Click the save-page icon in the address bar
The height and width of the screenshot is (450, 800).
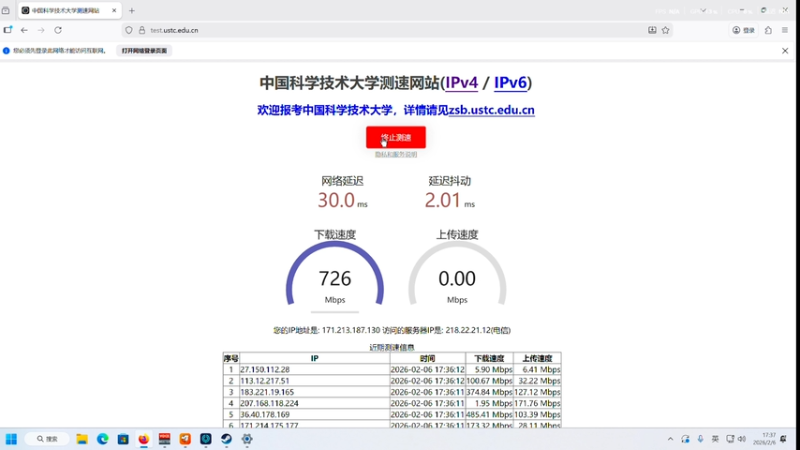point(652,30)
